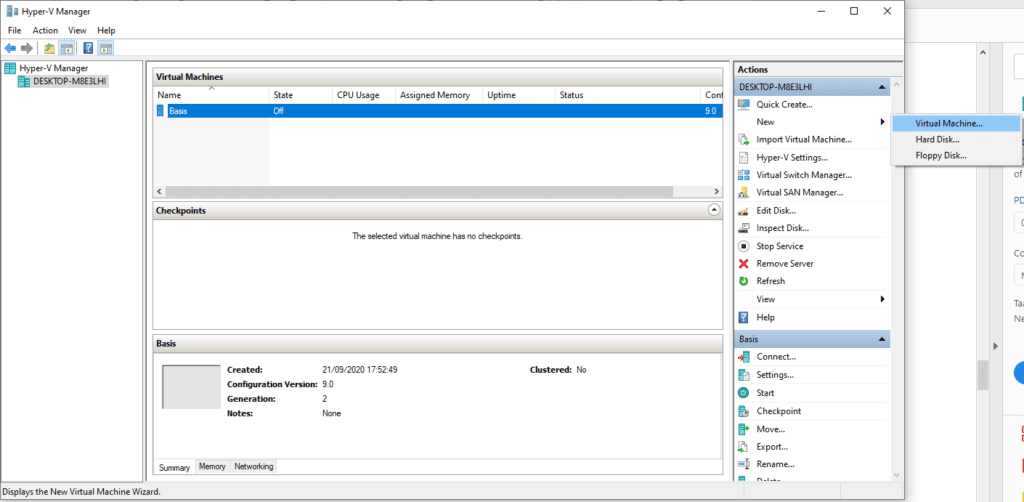Open the Help menu in menu bar
Image resolution: width=1024 pixels, height=502 pixels.
coord(106,30)
